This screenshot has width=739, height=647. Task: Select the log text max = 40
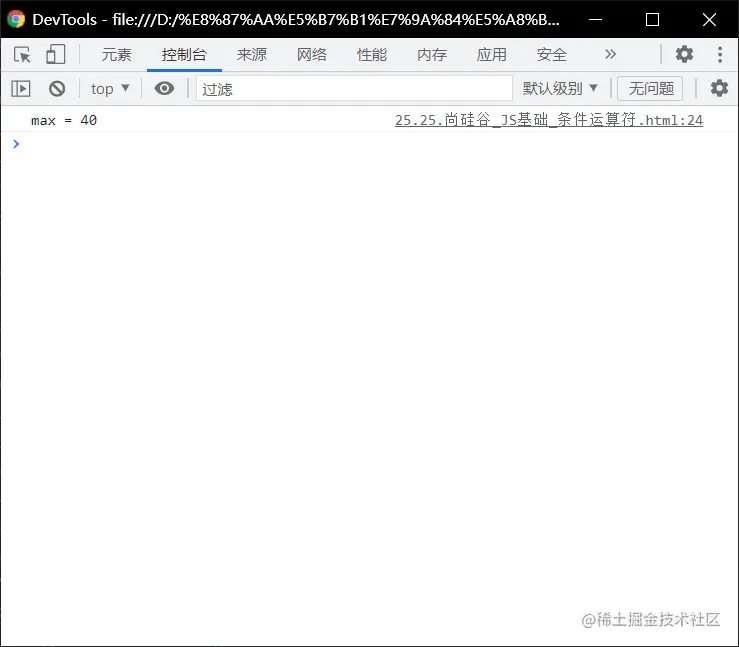64,121
